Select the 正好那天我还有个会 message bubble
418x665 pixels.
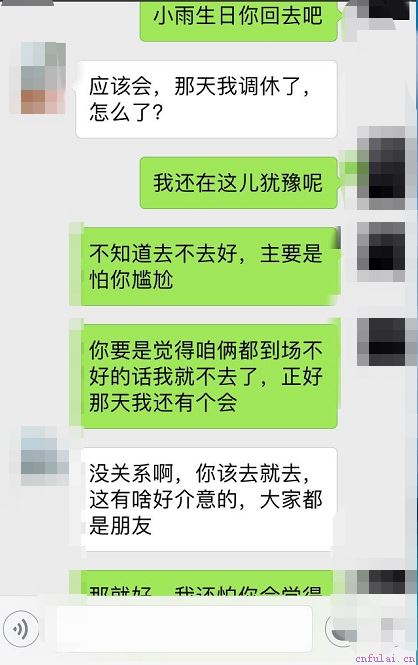tap(204, 374)
